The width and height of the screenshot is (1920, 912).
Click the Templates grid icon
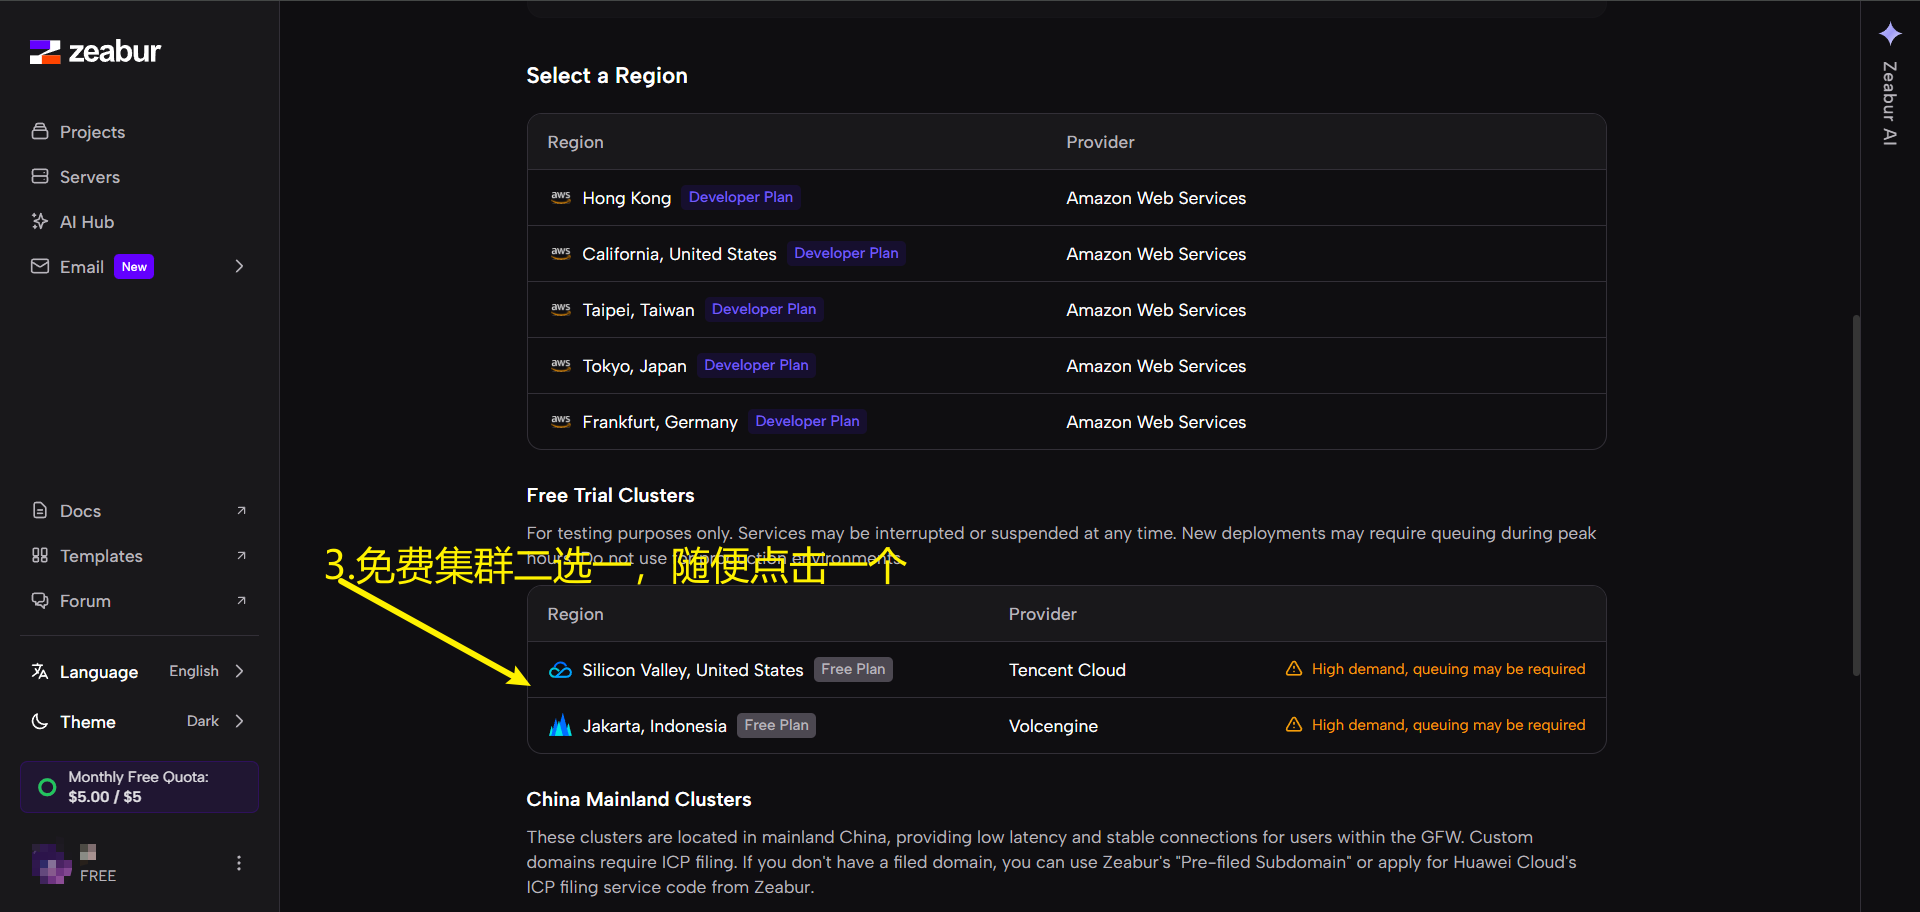tap(40, 555)
